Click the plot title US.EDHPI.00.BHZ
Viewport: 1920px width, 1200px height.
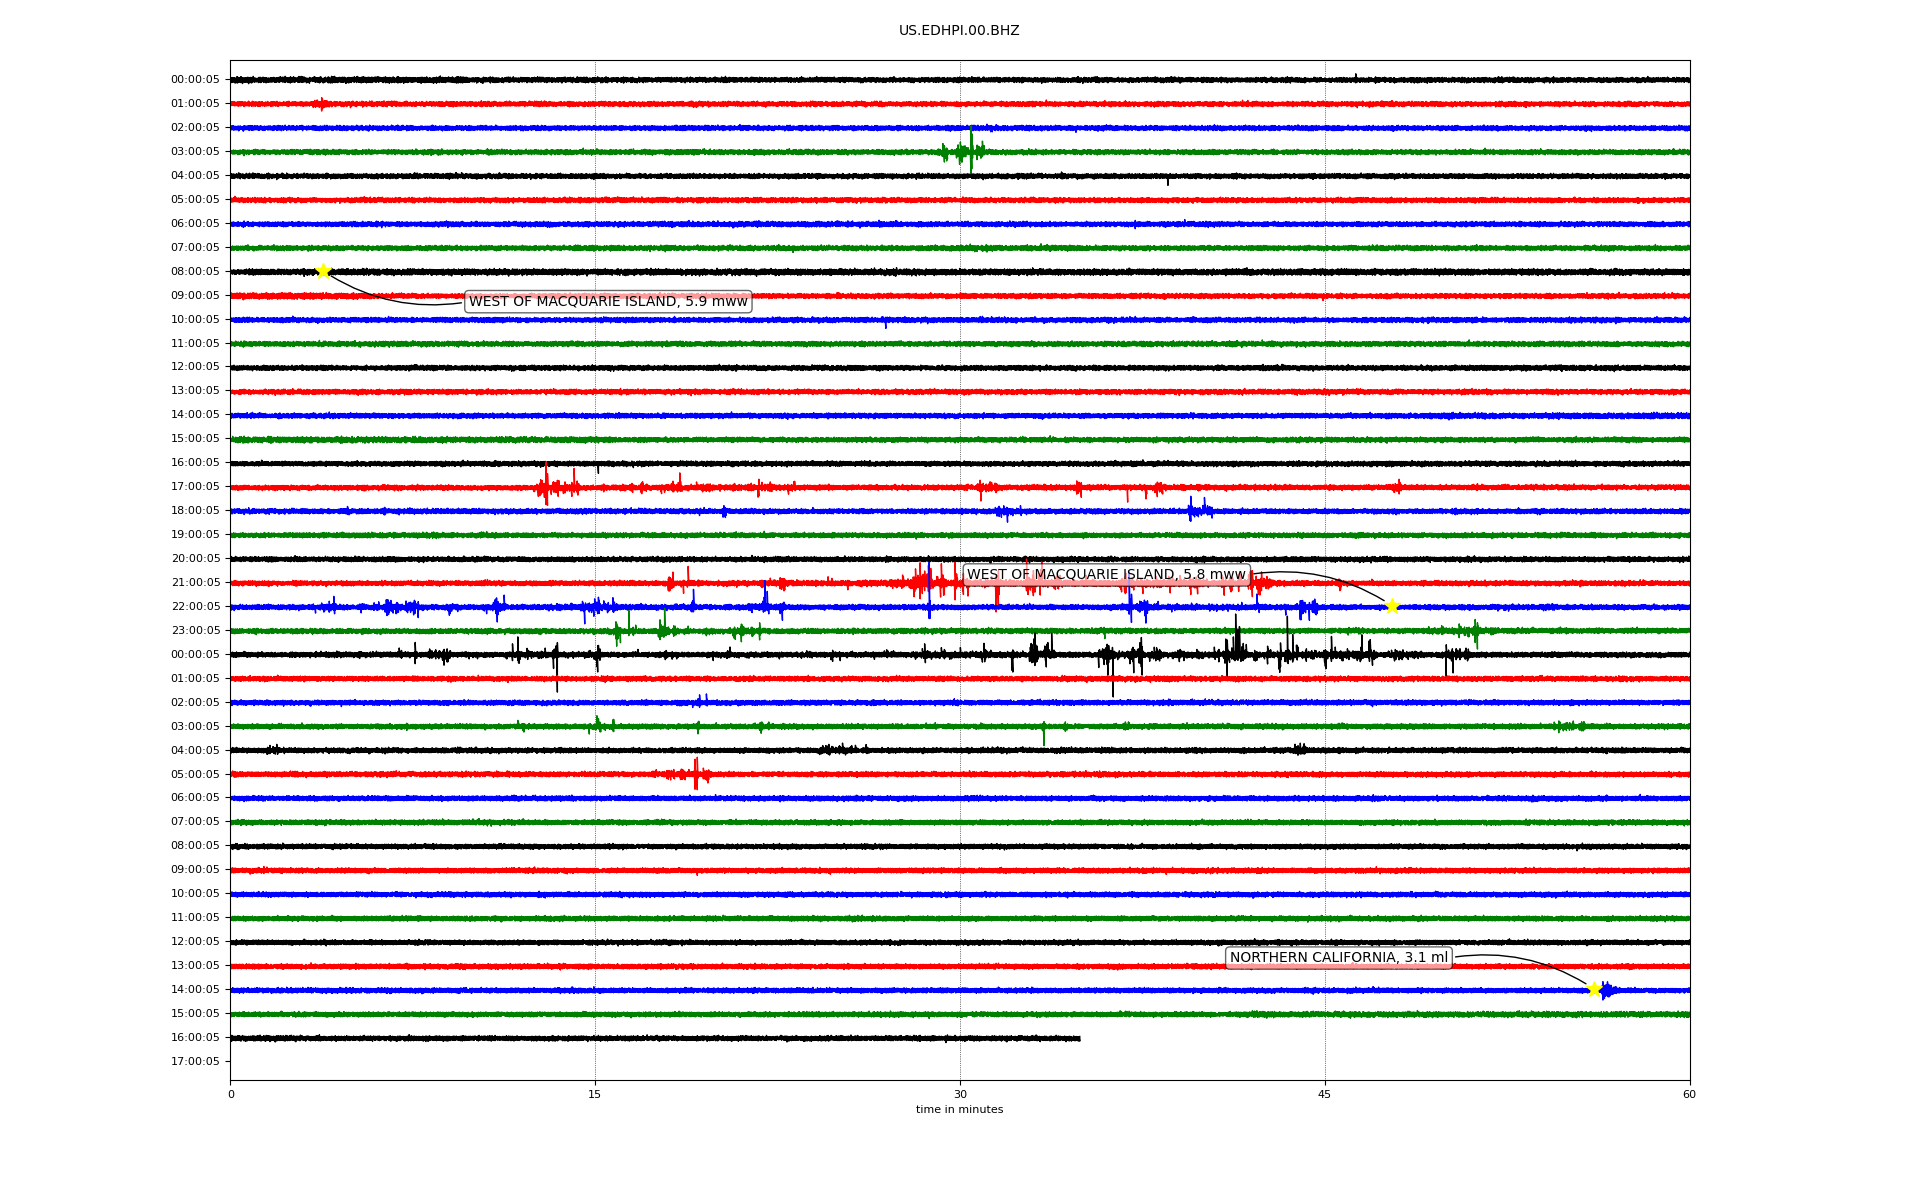[x=959, y=31]
